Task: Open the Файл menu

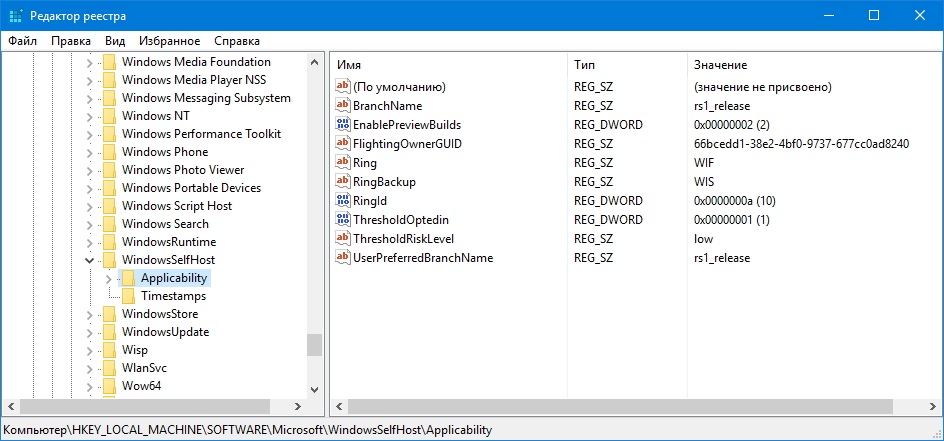Action: click(x=23, y=41)
